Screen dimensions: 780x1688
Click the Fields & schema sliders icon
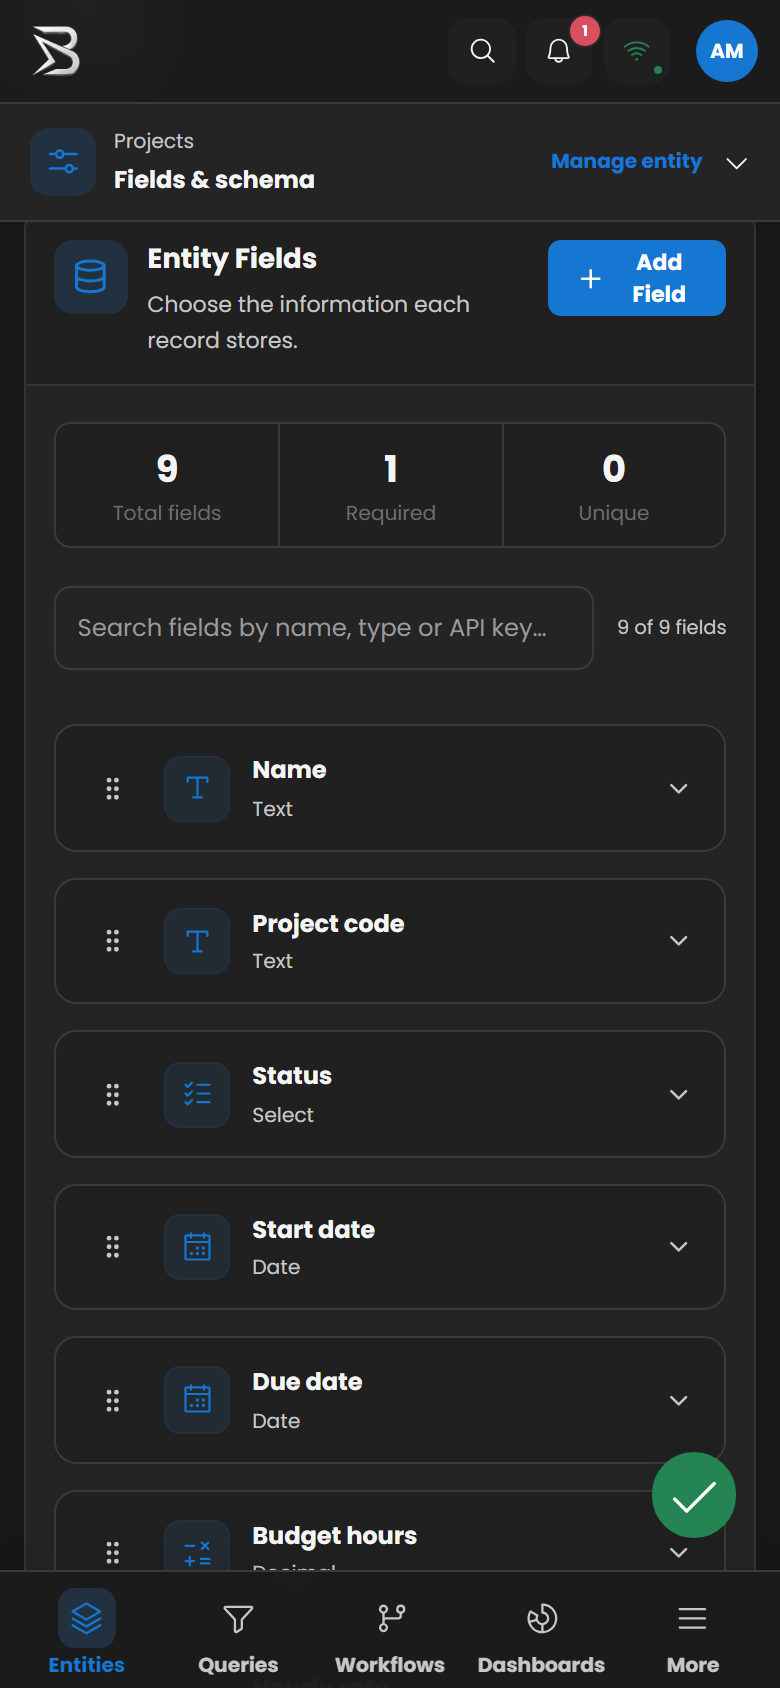click(x=63, y=161)
